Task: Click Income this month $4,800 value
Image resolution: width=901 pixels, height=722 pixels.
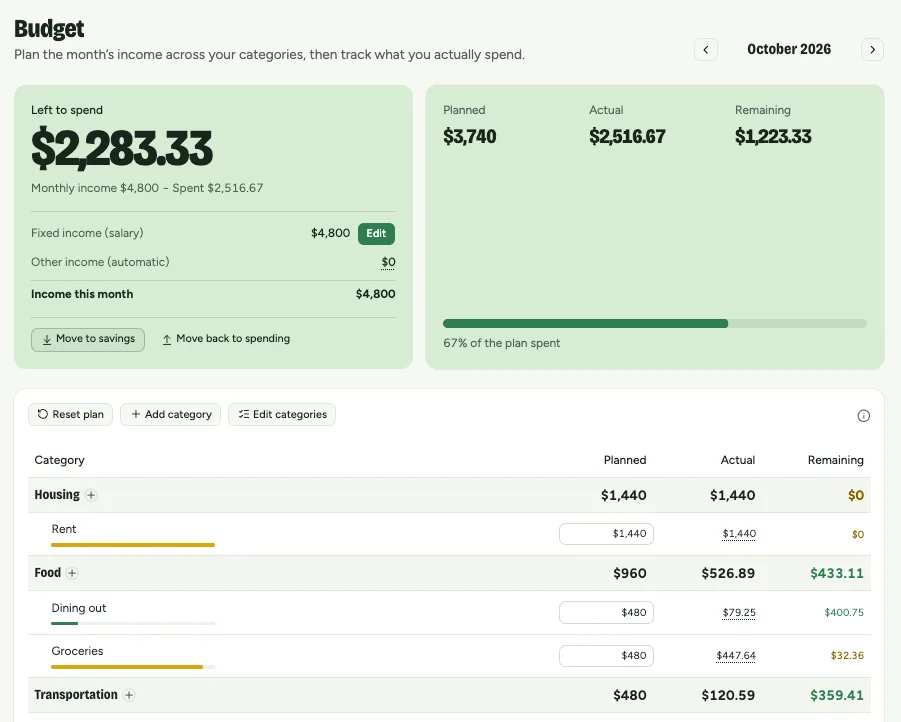Action: pos(375,294)
